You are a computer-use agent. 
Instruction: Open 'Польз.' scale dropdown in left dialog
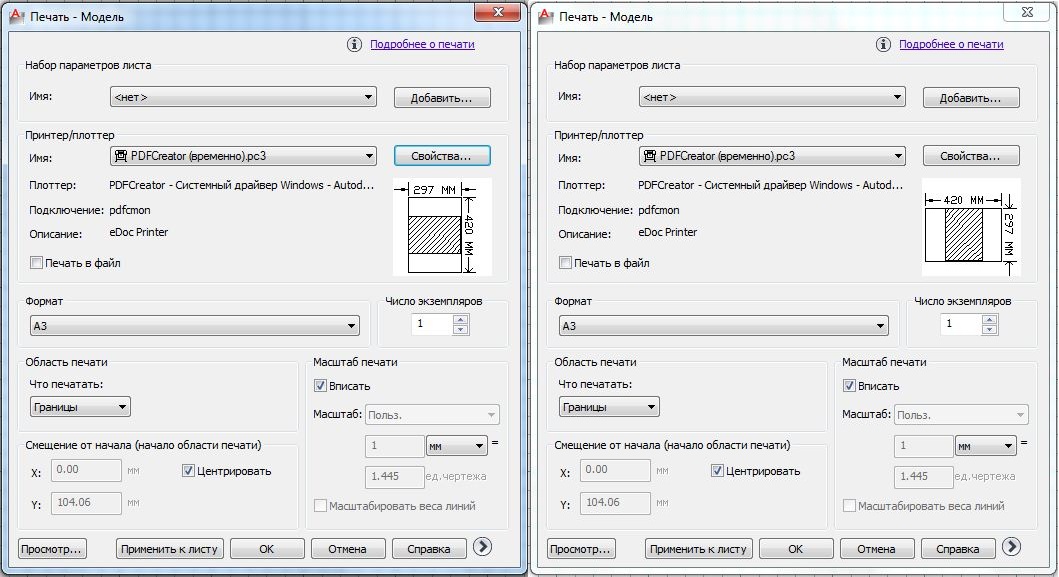432,414
